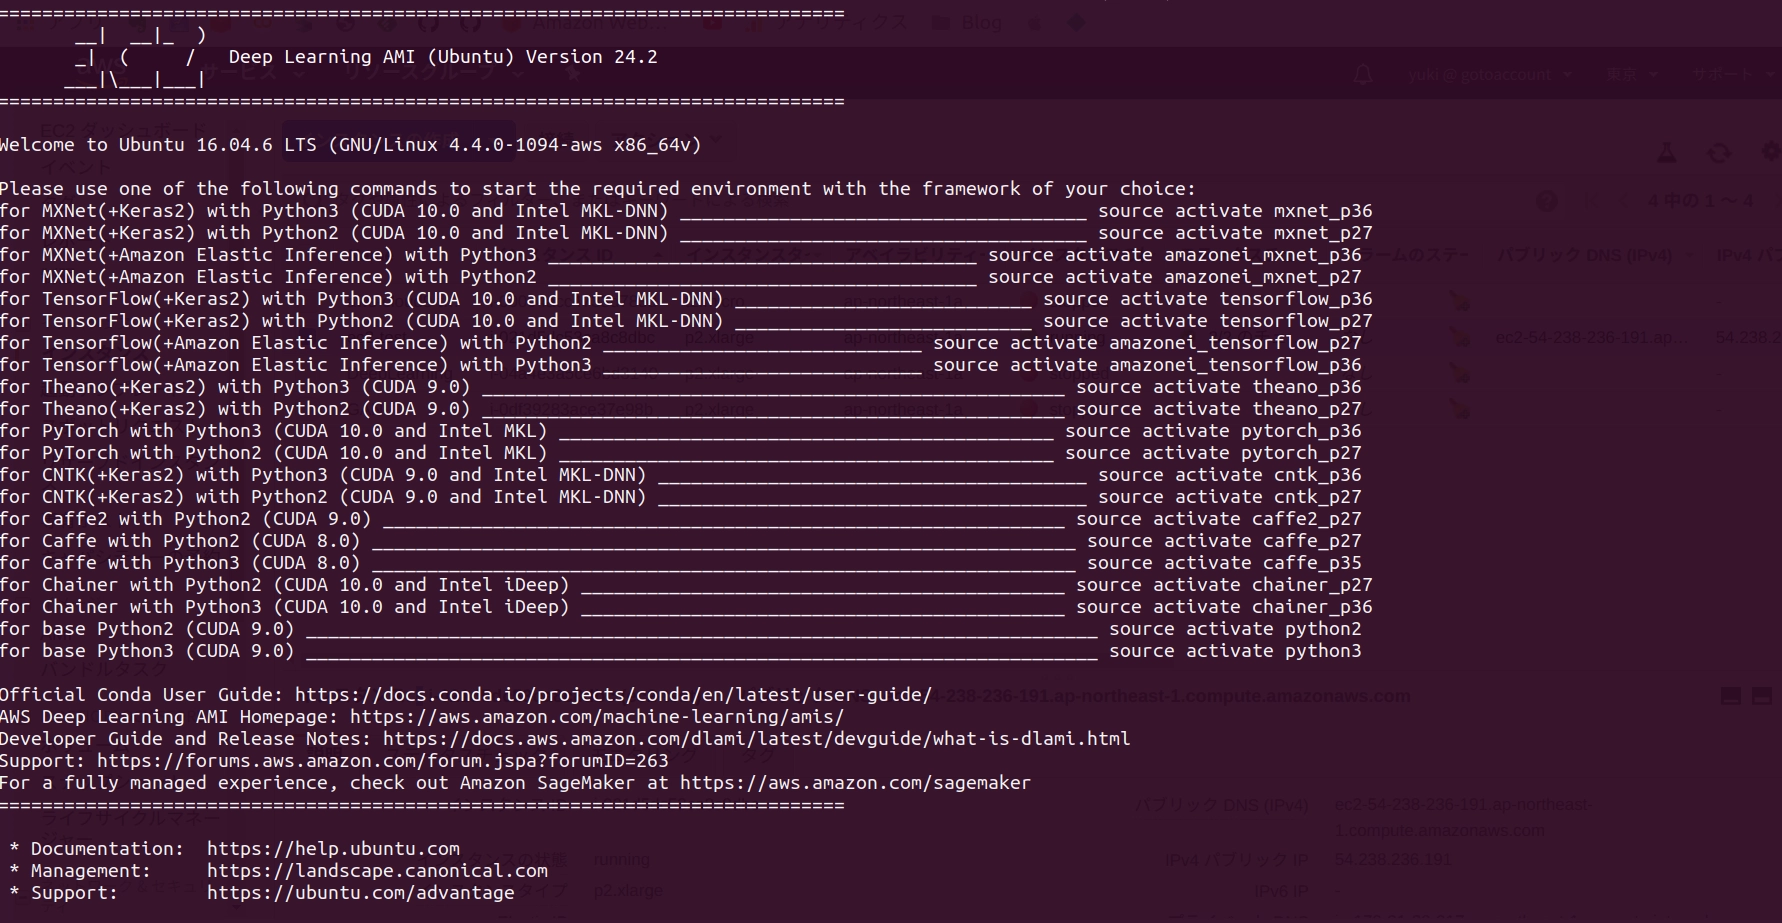
Task: Click the refresh instances icon
Action: (1719, 152)
